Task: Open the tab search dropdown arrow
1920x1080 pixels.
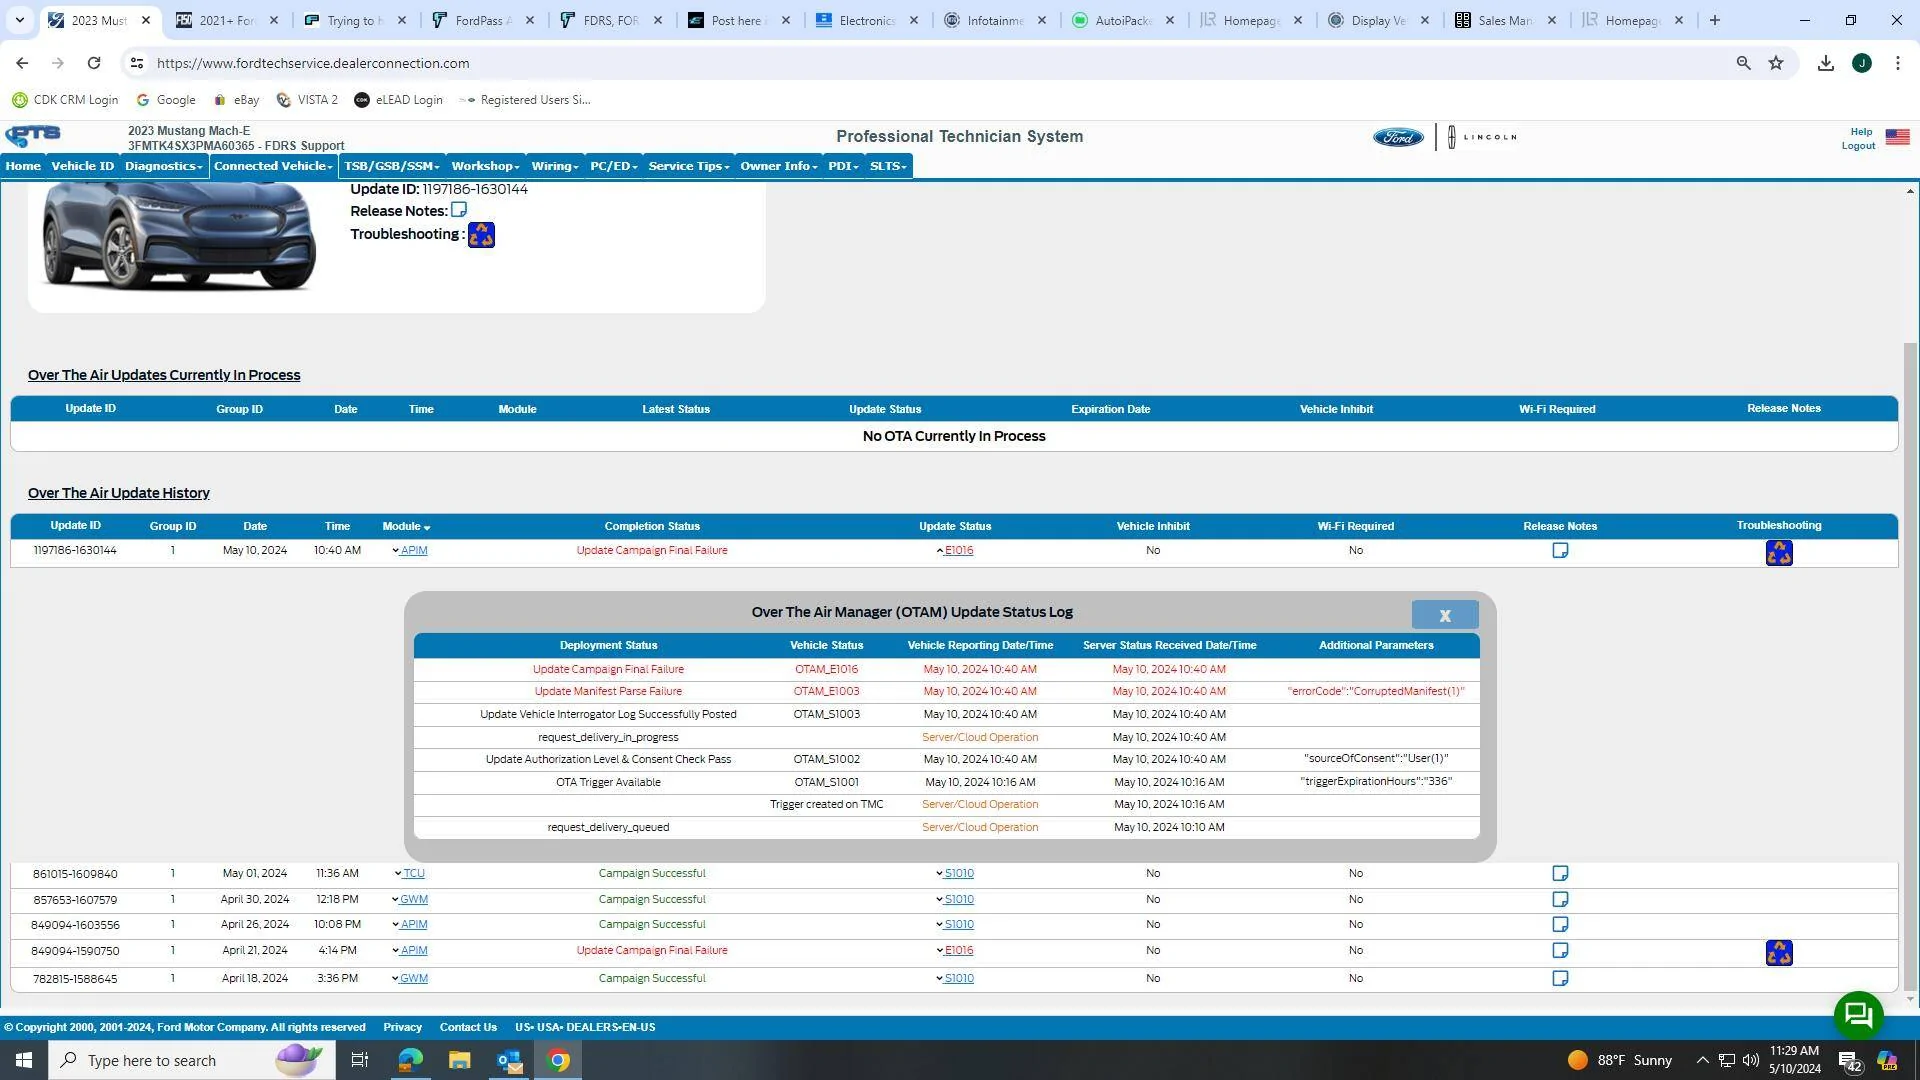Action: pos(20,20)
